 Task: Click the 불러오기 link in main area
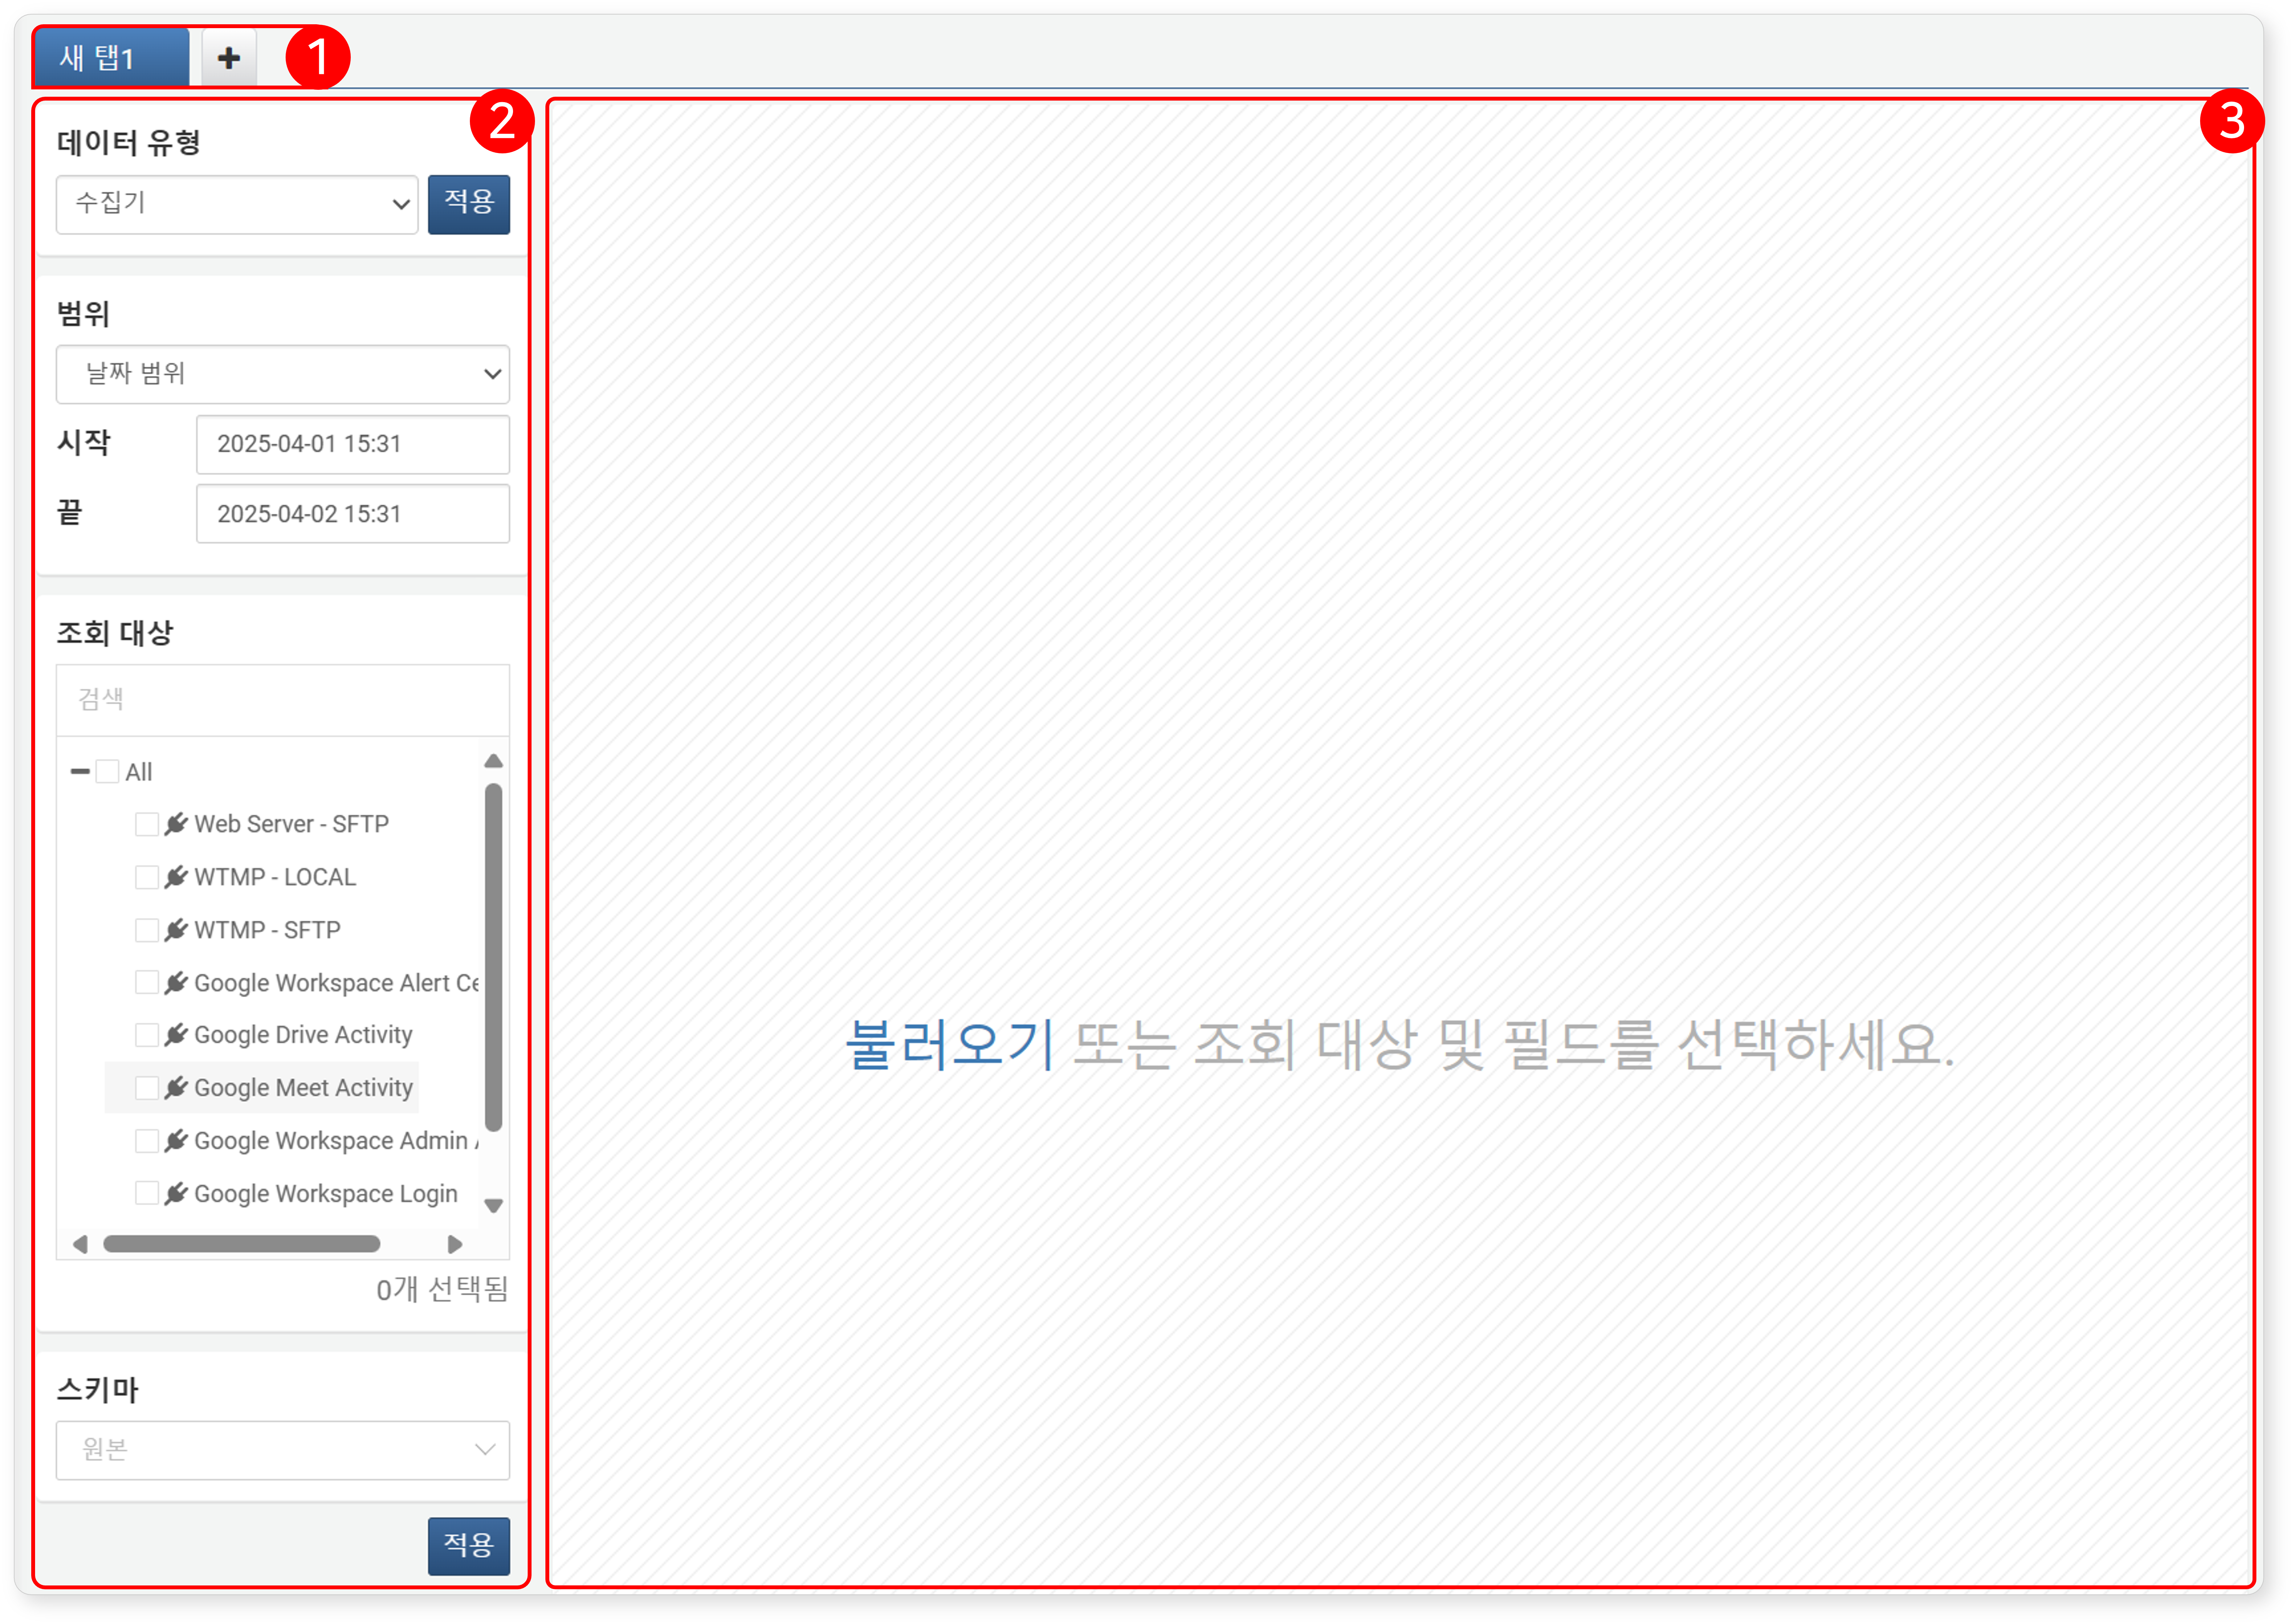point(950,1045)
